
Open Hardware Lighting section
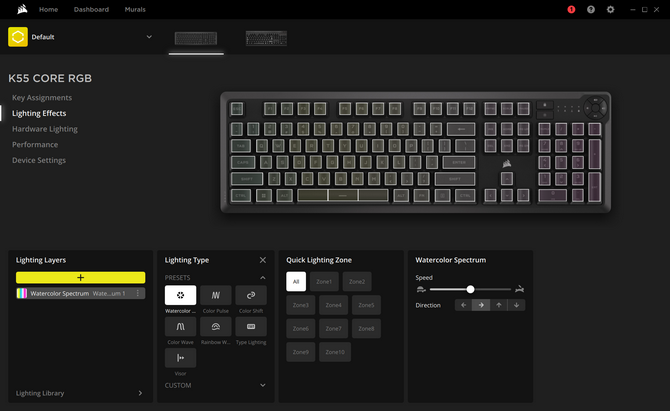45,129
